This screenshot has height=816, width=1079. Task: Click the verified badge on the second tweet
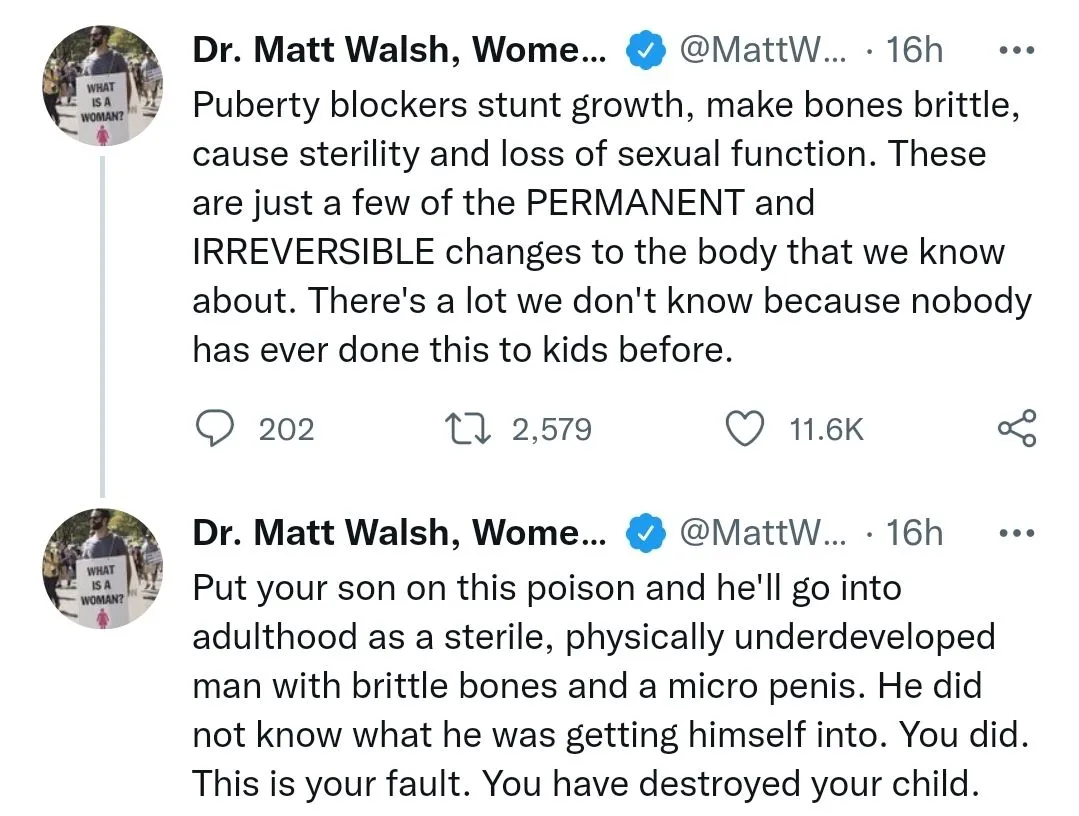(x=645, y=534)
